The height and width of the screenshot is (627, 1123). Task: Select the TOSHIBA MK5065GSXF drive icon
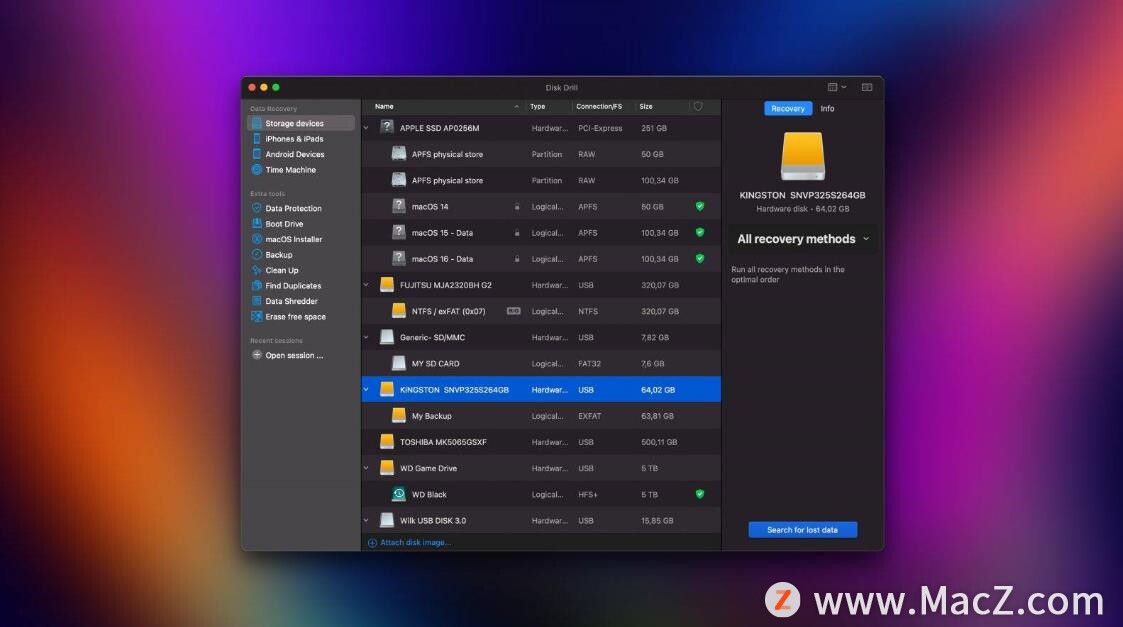tap(387, 441)
